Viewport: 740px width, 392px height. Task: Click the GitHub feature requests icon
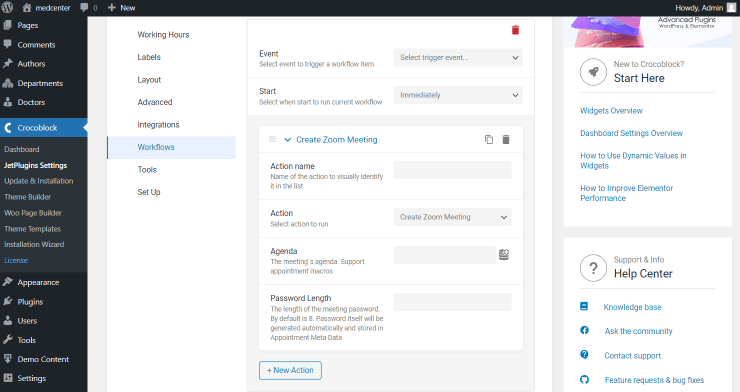pos(584,379)
